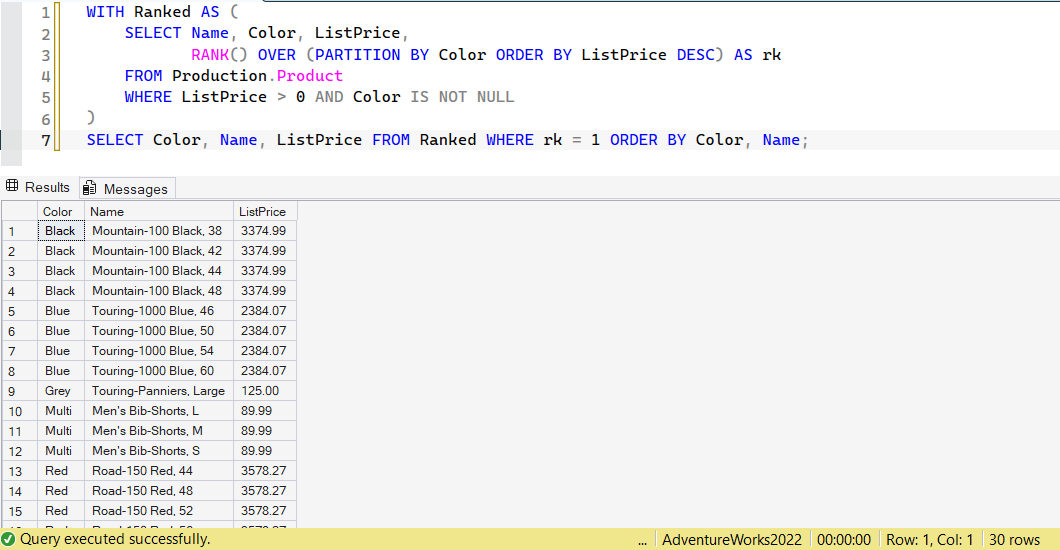Sort by the Color column header
This screenshot has height=550, width=1060.
(61, 211)
